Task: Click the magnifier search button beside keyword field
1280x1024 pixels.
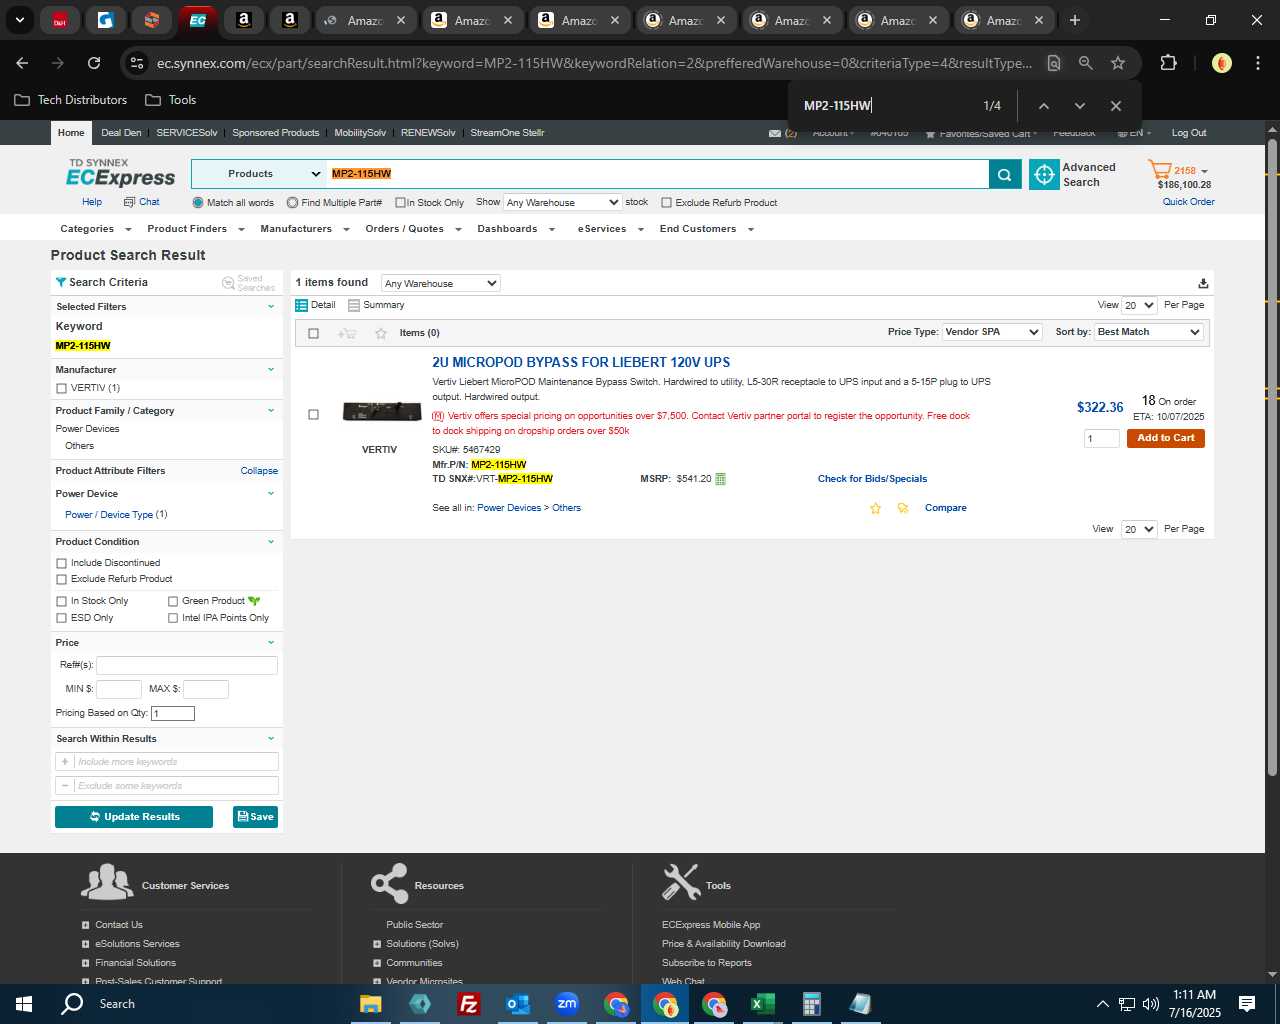Action: [x=1005, y=174]
